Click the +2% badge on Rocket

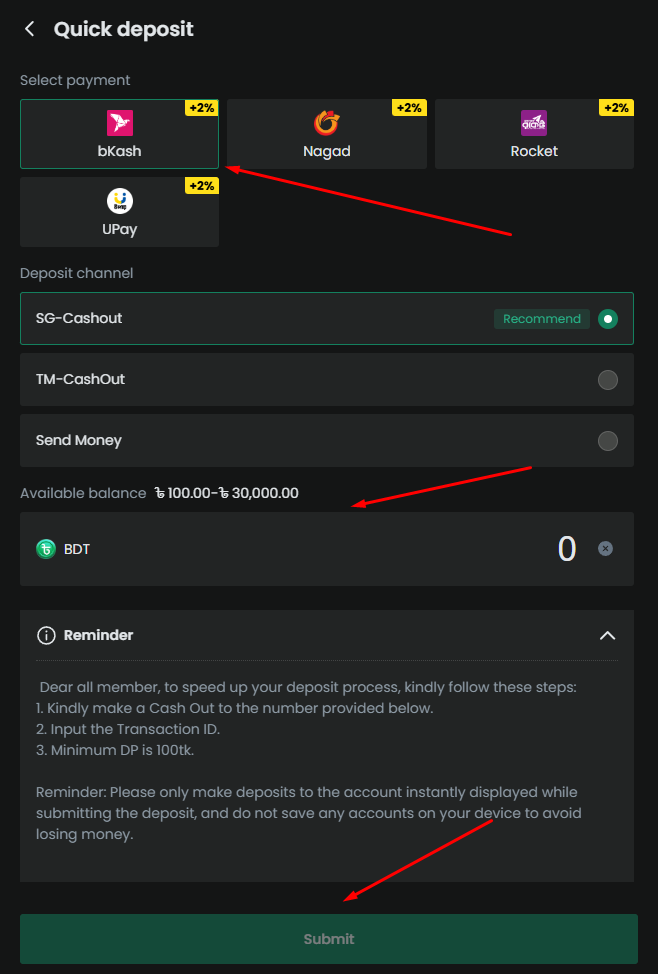[x=616, y=107]
